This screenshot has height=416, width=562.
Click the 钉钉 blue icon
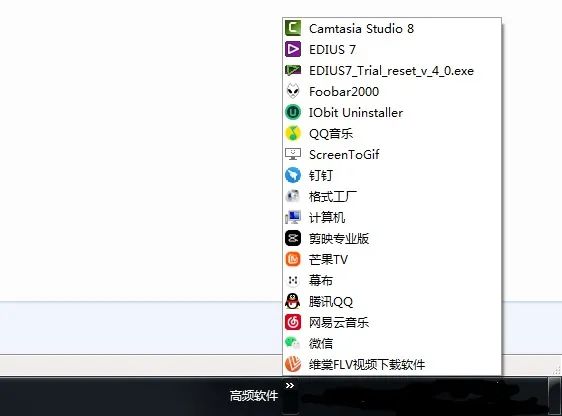(293, 175)
